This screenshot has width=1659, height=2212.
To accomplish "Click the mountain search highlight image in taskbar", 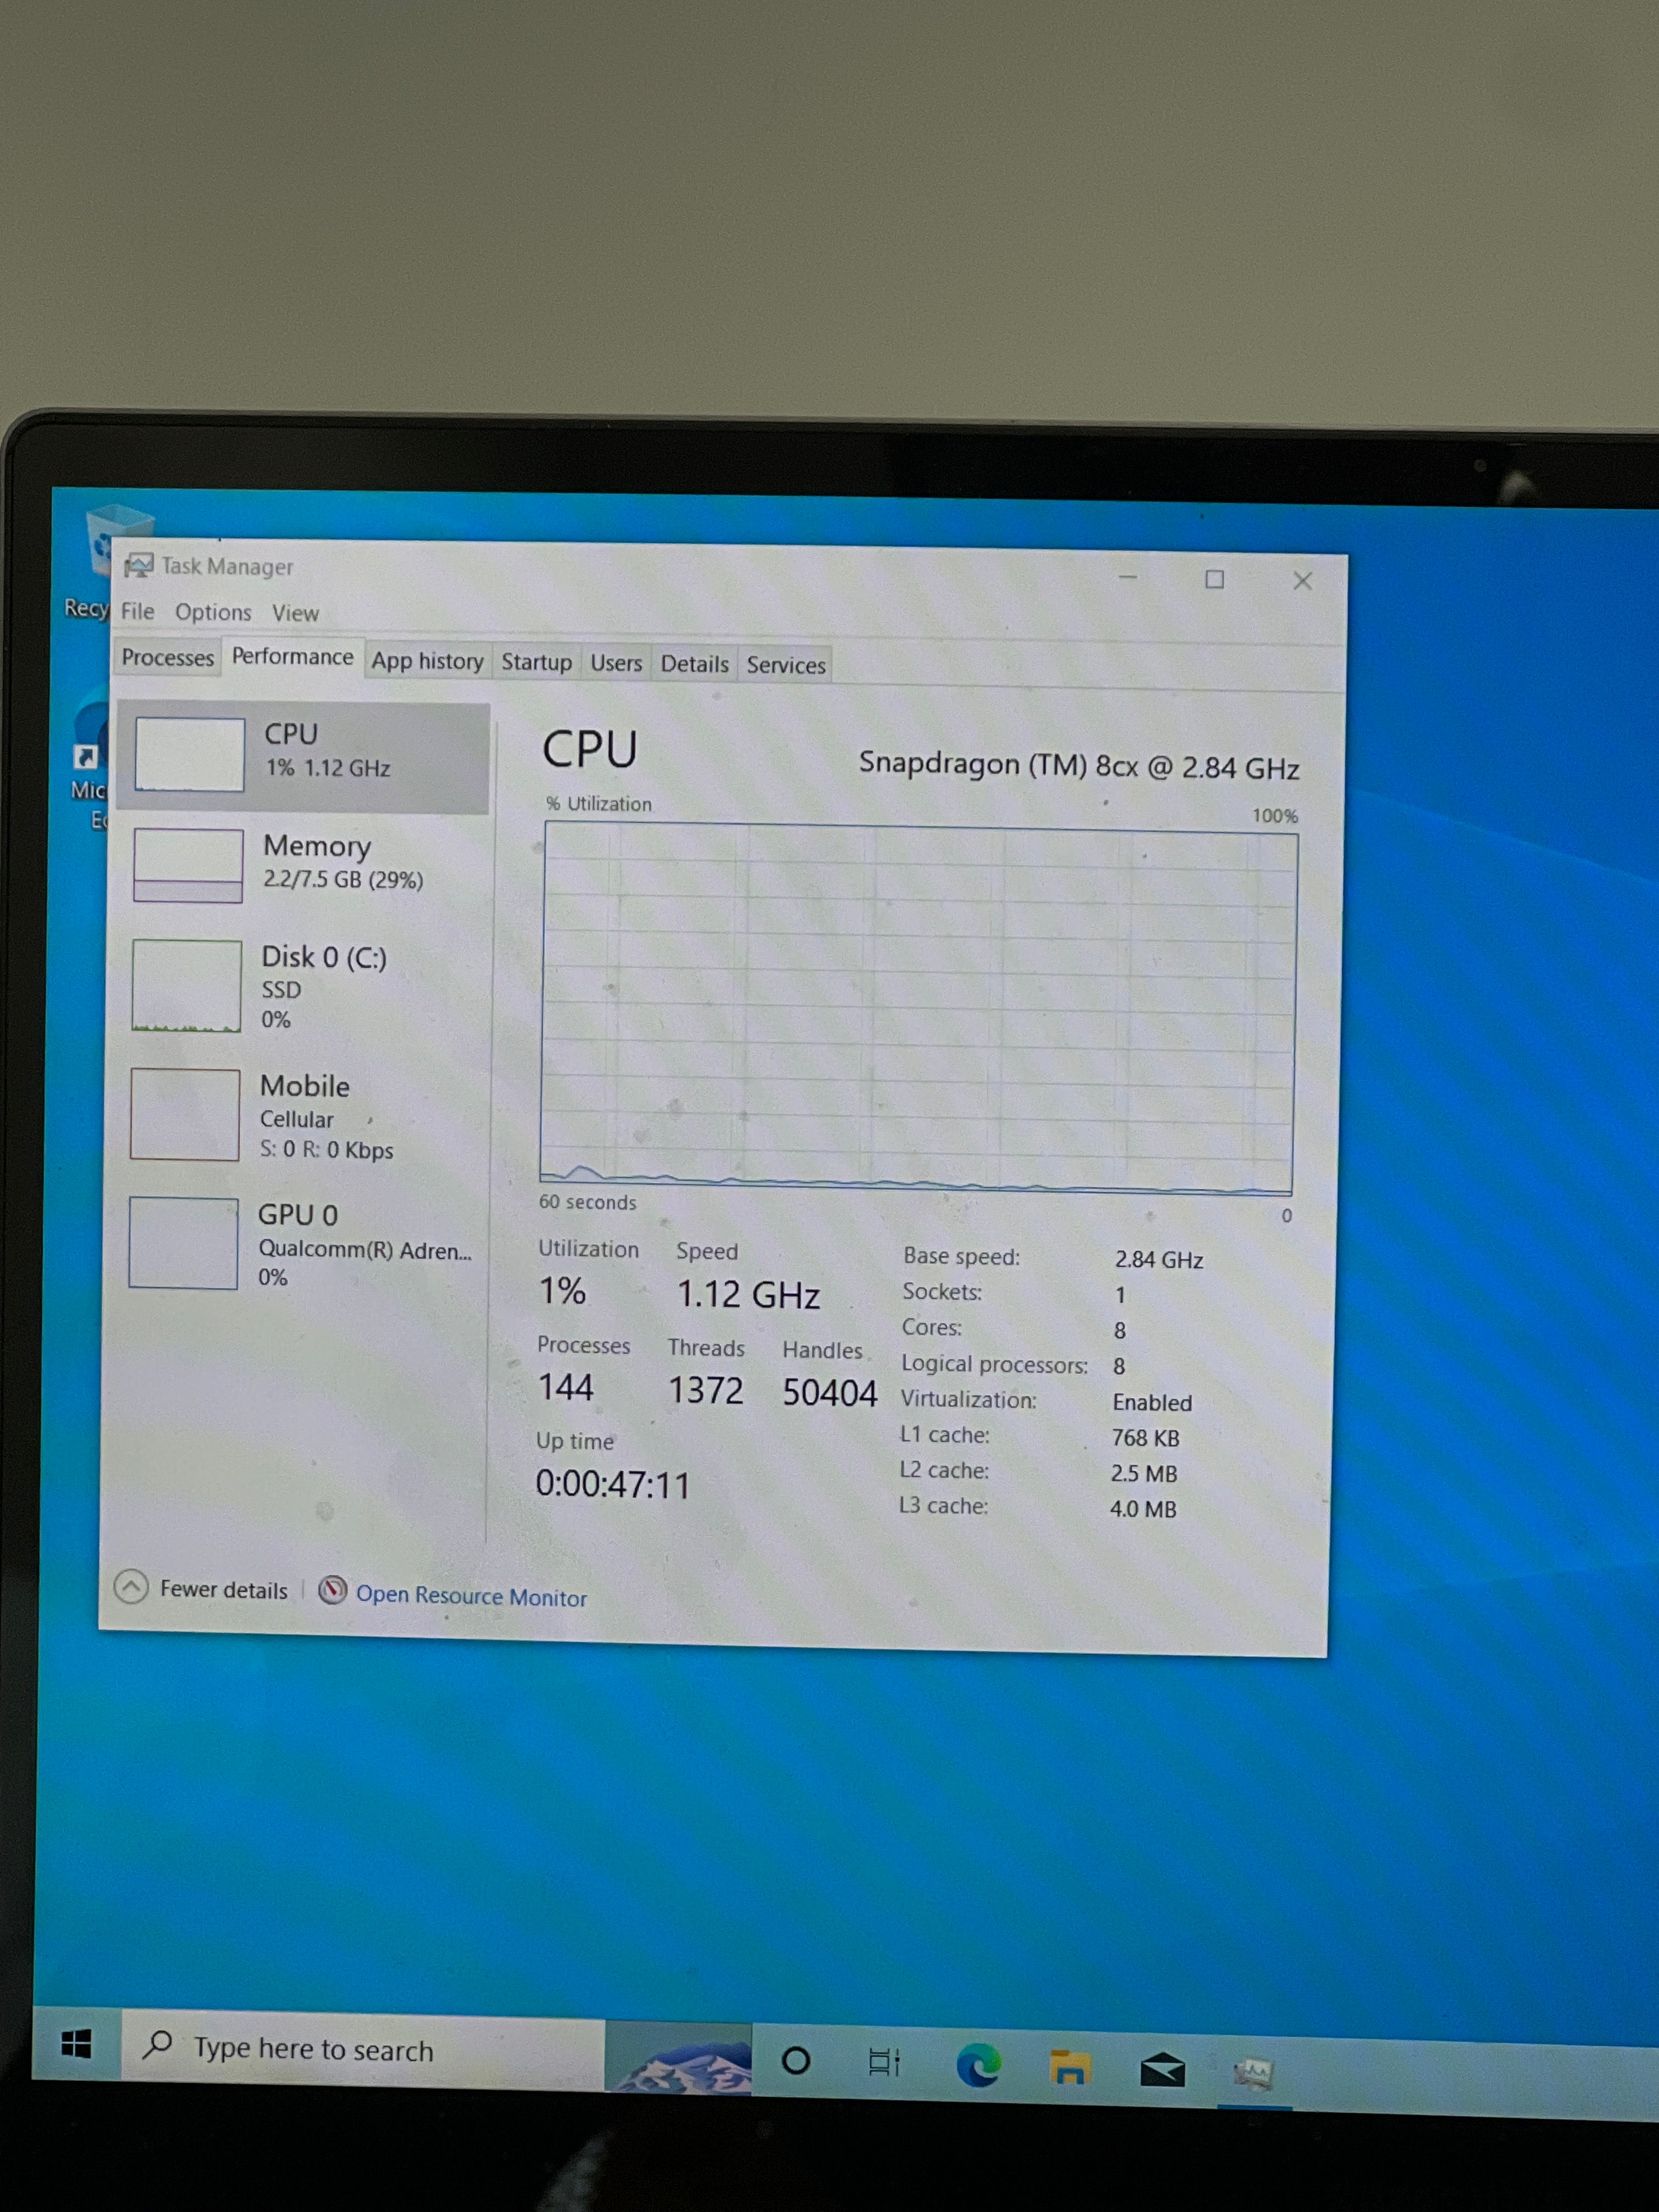I will pos(679,2058).
